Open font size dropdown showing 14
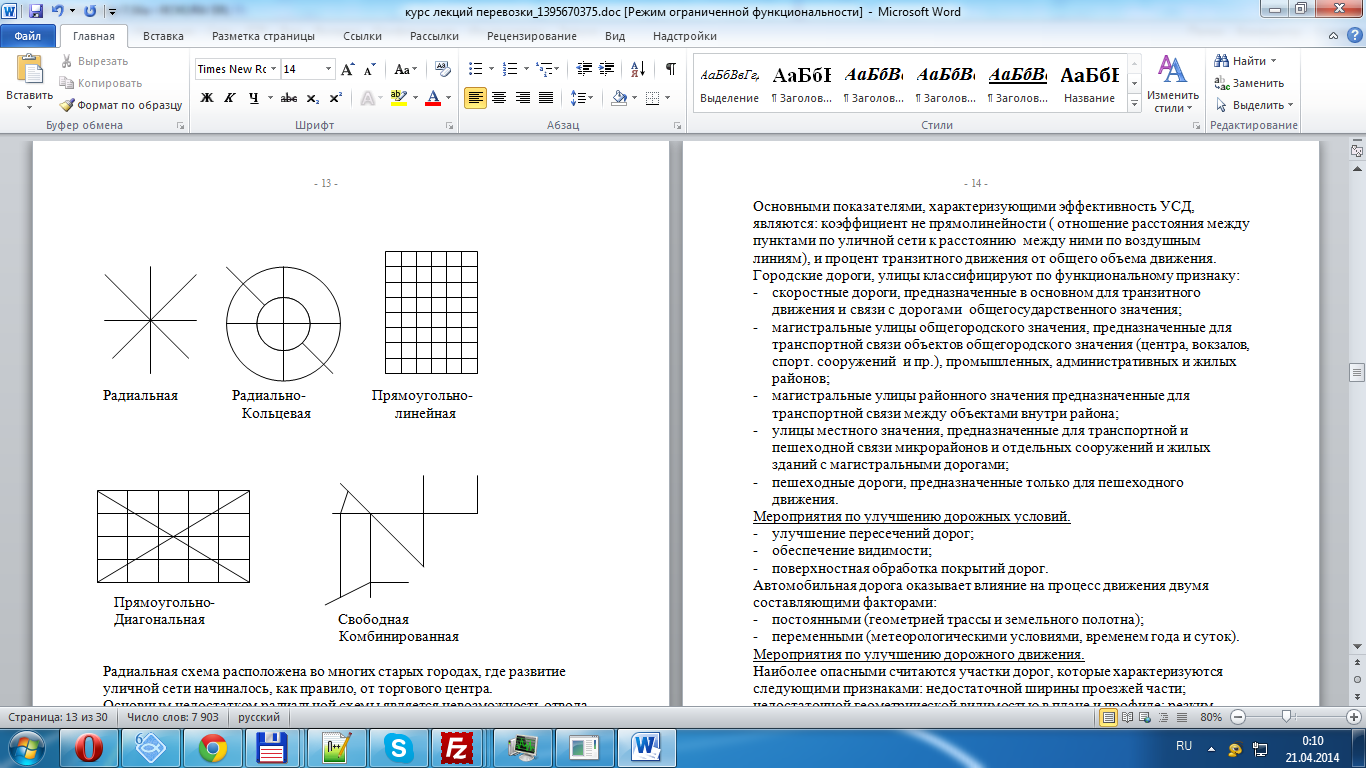 (x=328, y=69)
